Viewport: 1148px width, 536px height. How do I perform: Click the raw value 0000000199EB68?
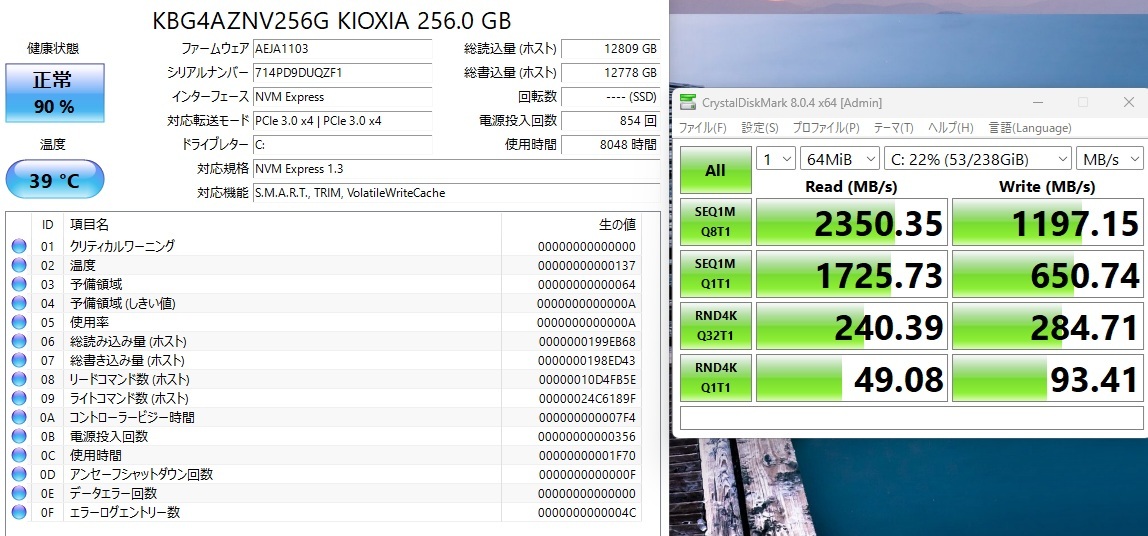pyautogui.click(x=586, y=341)
